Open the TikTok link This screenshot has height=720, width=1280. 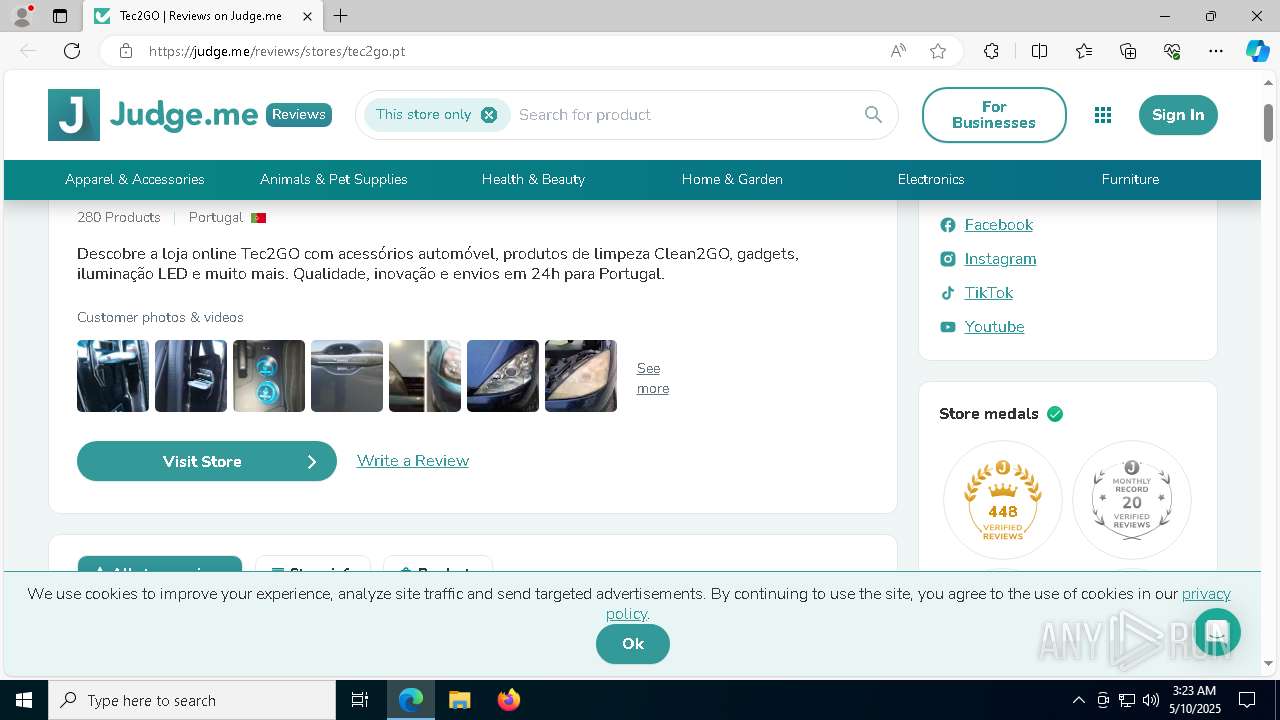pos(989,293)
